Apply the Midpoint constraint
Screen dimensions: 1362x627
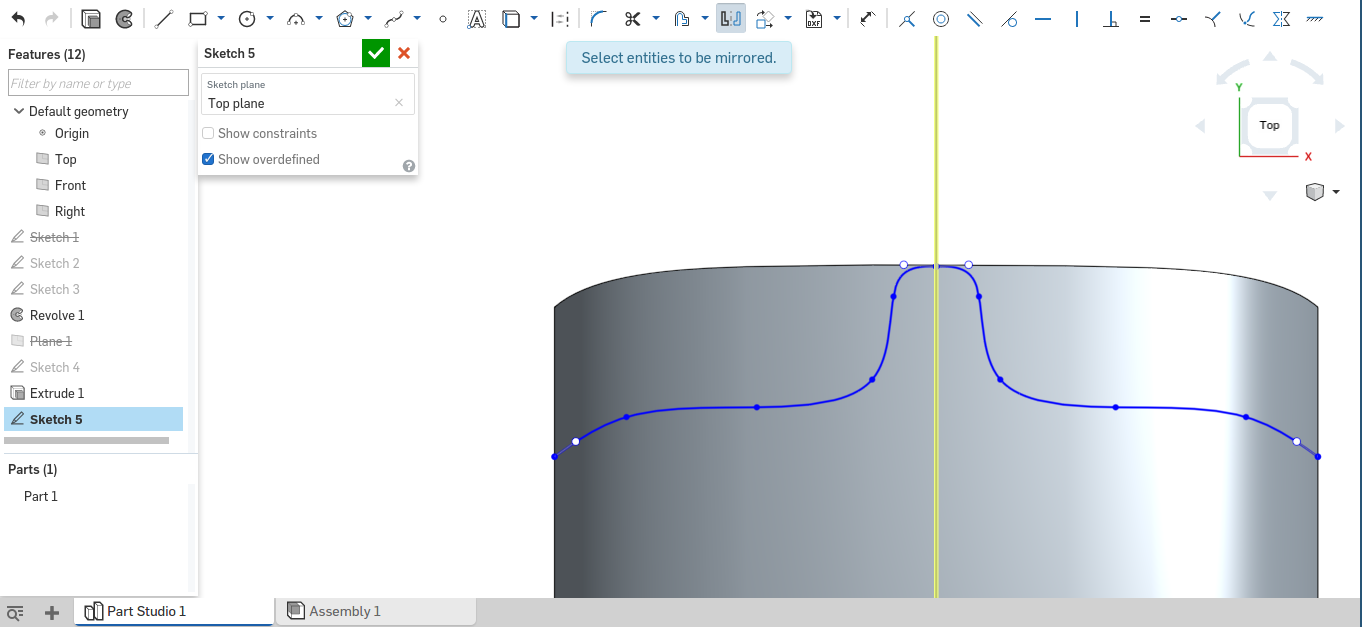[1179, 18]
